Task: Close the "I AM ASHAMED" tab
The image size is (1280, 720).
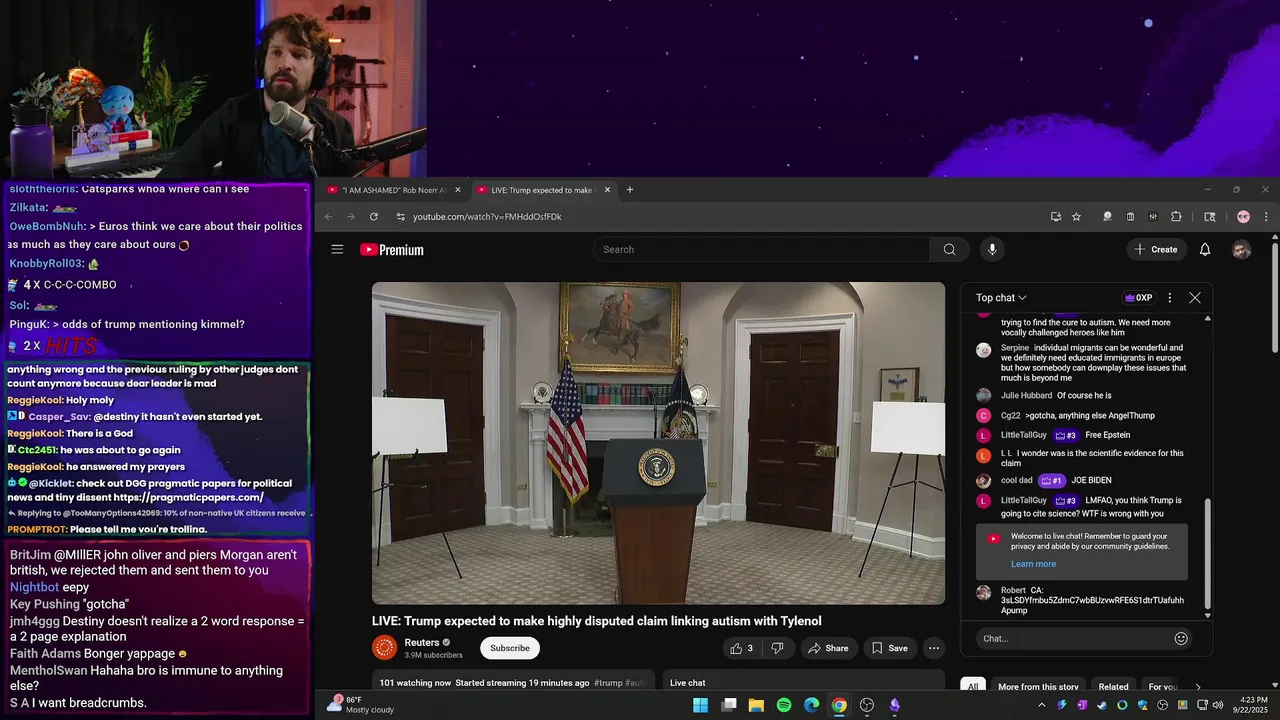Action: tap(458, 190)
